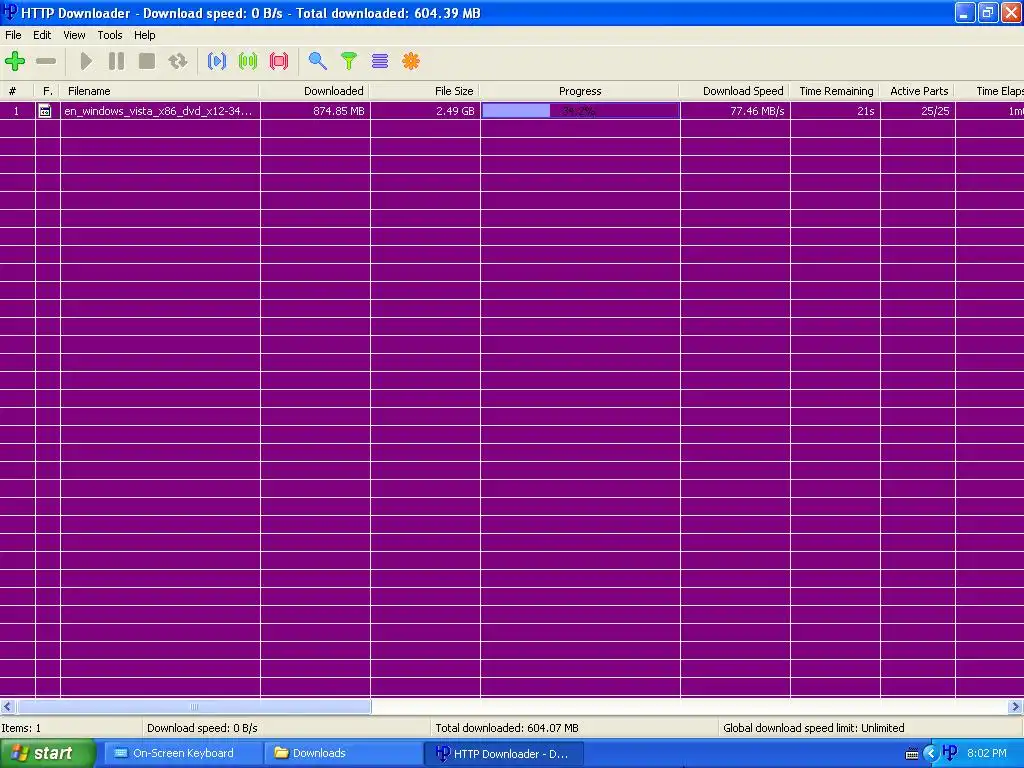Open the File menu
The width and height of the screenshot is (1024, 768).
click(x=13, y=35)
